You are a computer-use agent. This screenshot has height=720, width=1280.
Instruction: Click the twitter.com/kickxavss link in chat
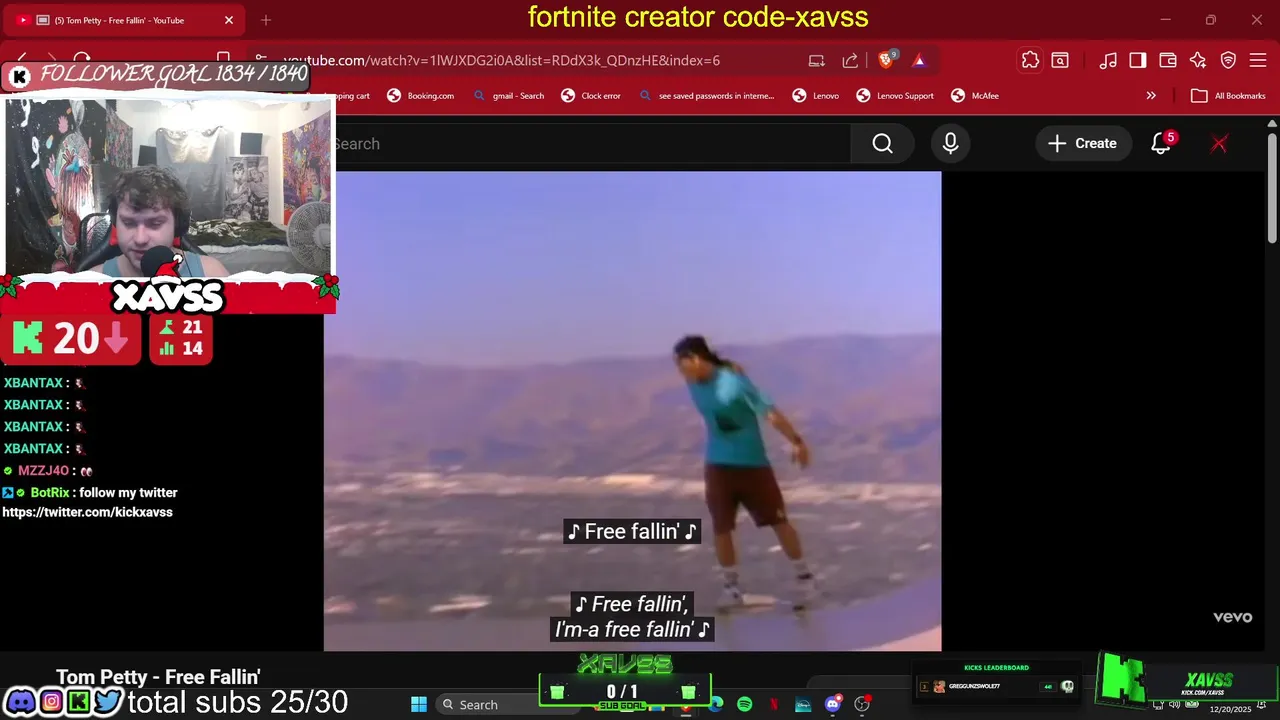click(x=87, y=512)
